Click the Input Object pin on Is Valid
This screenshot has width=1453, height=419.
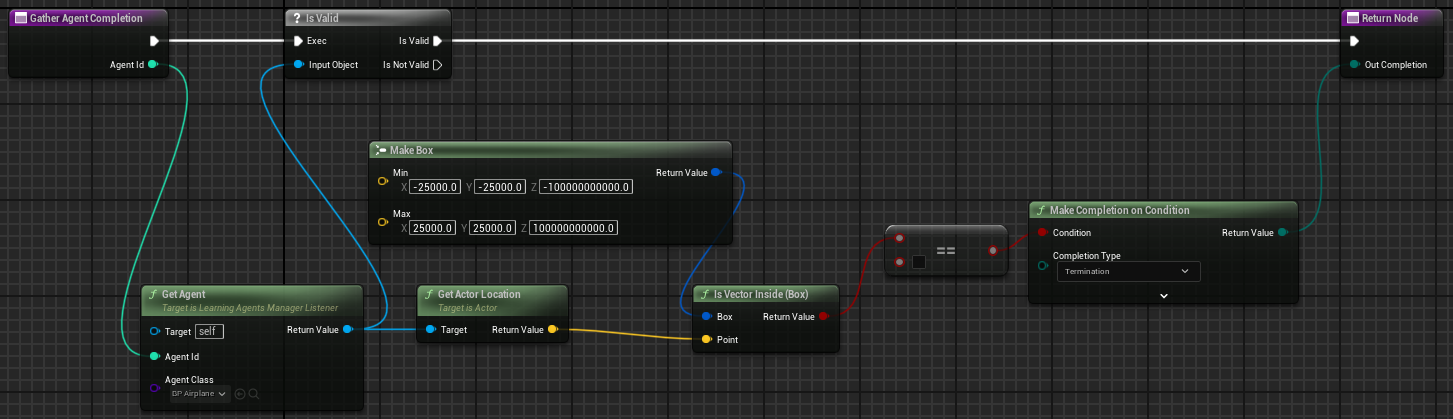click(299, 65)
